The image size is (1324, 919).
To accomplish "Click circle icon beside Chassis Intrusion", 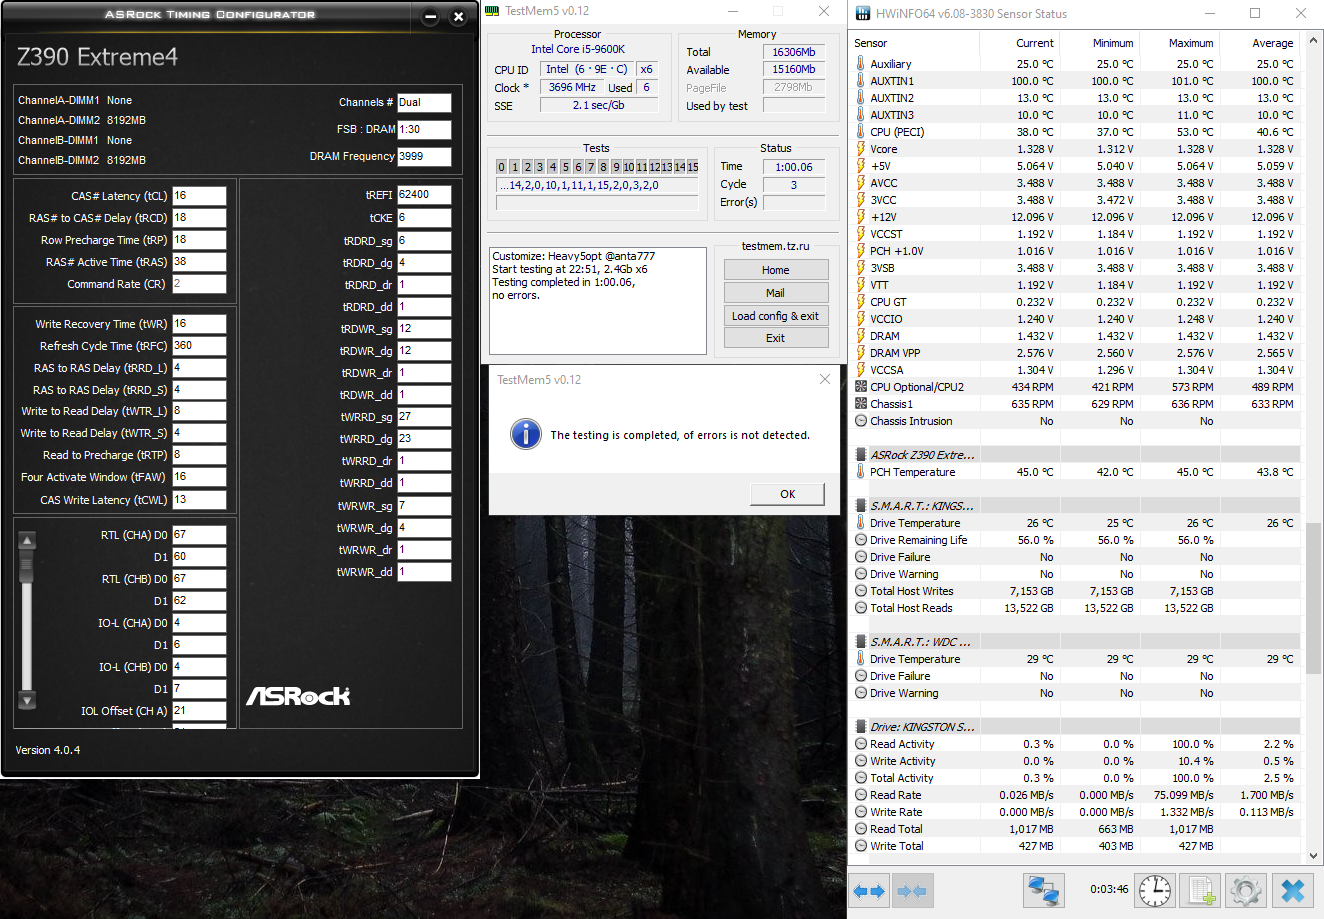I will 861,421.
